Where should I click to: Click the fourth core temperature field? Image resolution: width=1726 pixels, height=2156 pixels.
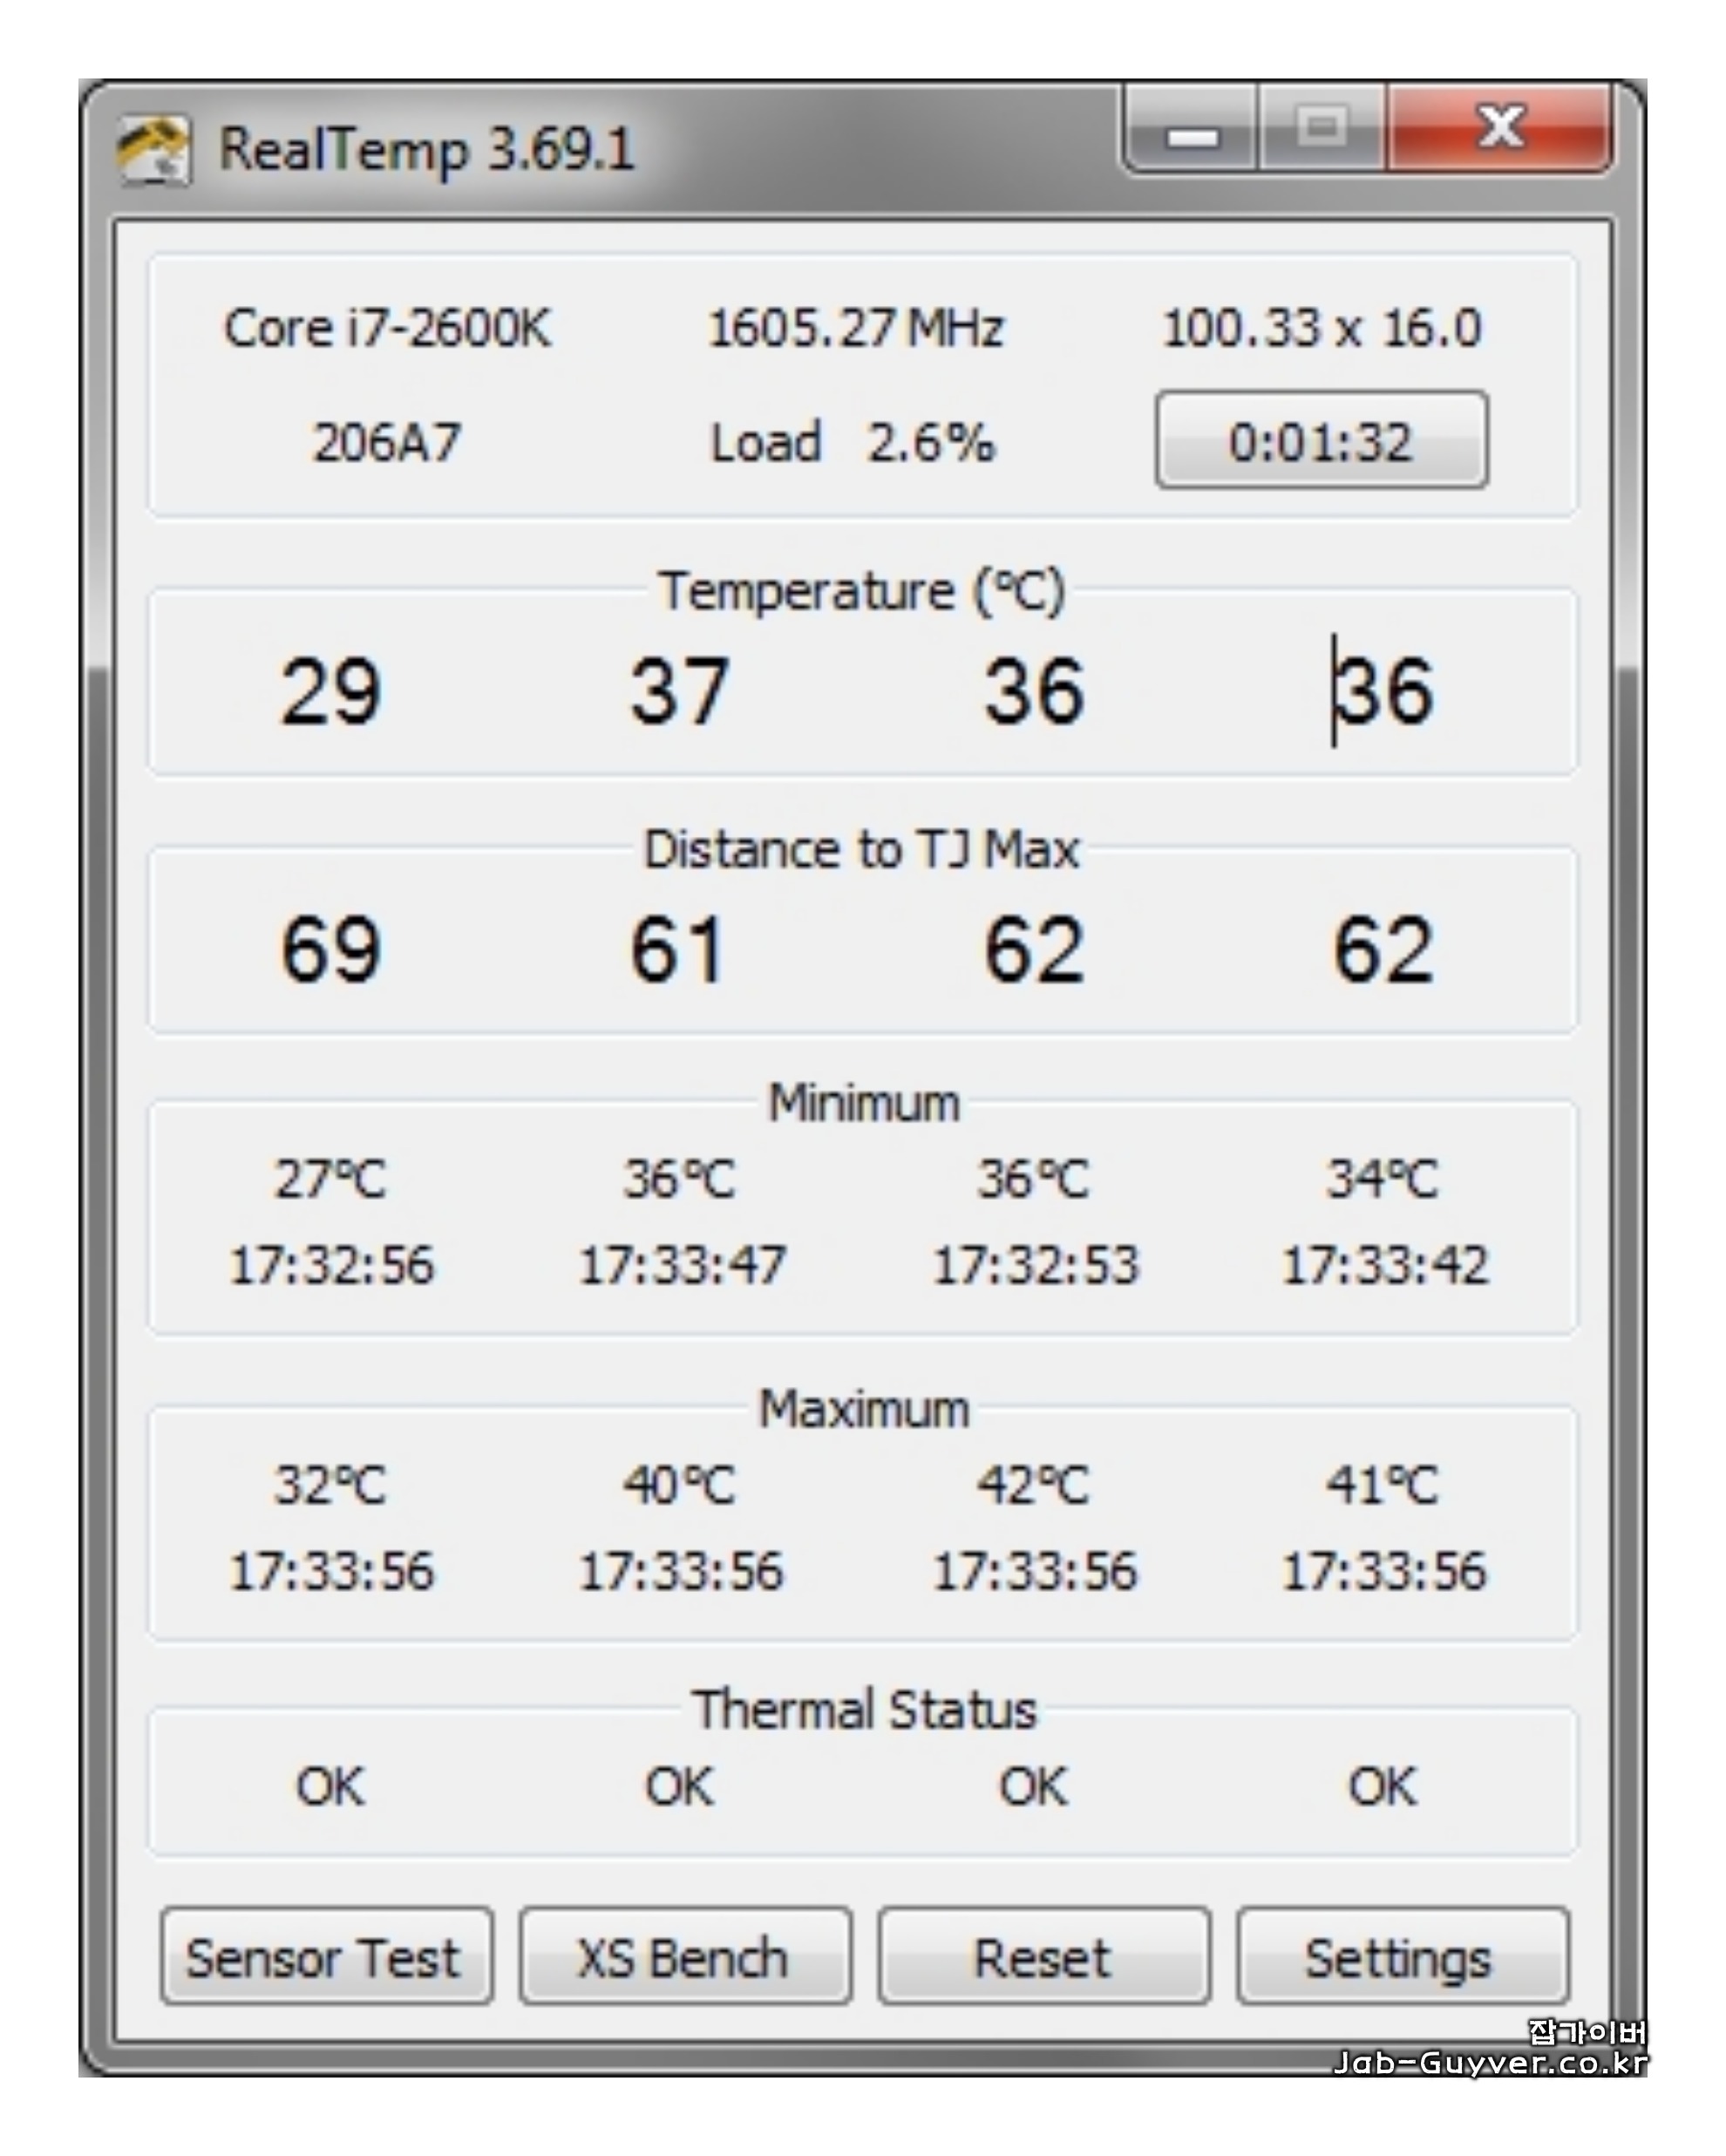coord(1385,691)
